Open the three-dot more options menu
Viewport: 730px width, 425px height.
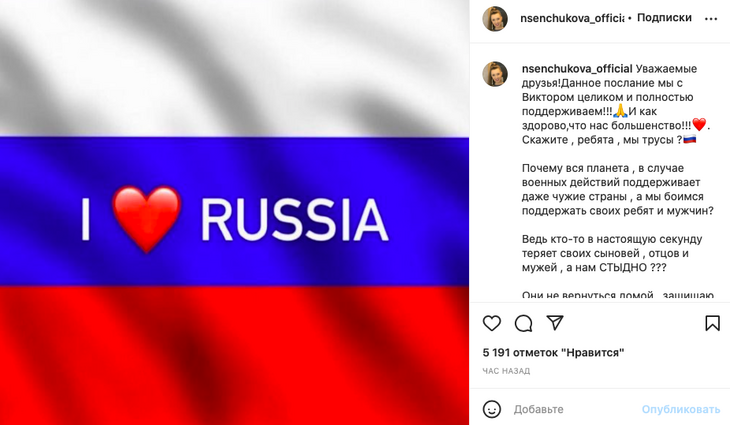pyautogui.click(x=712, y=18)
